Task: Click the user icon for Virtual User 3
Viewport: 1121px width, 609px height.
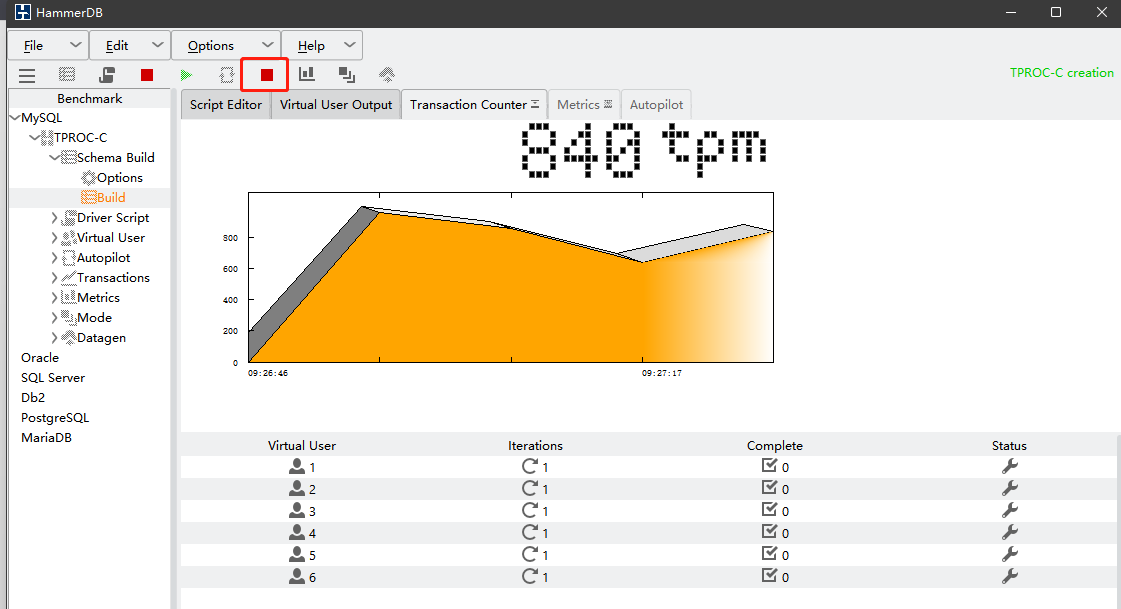Action: tap(297, 510)
